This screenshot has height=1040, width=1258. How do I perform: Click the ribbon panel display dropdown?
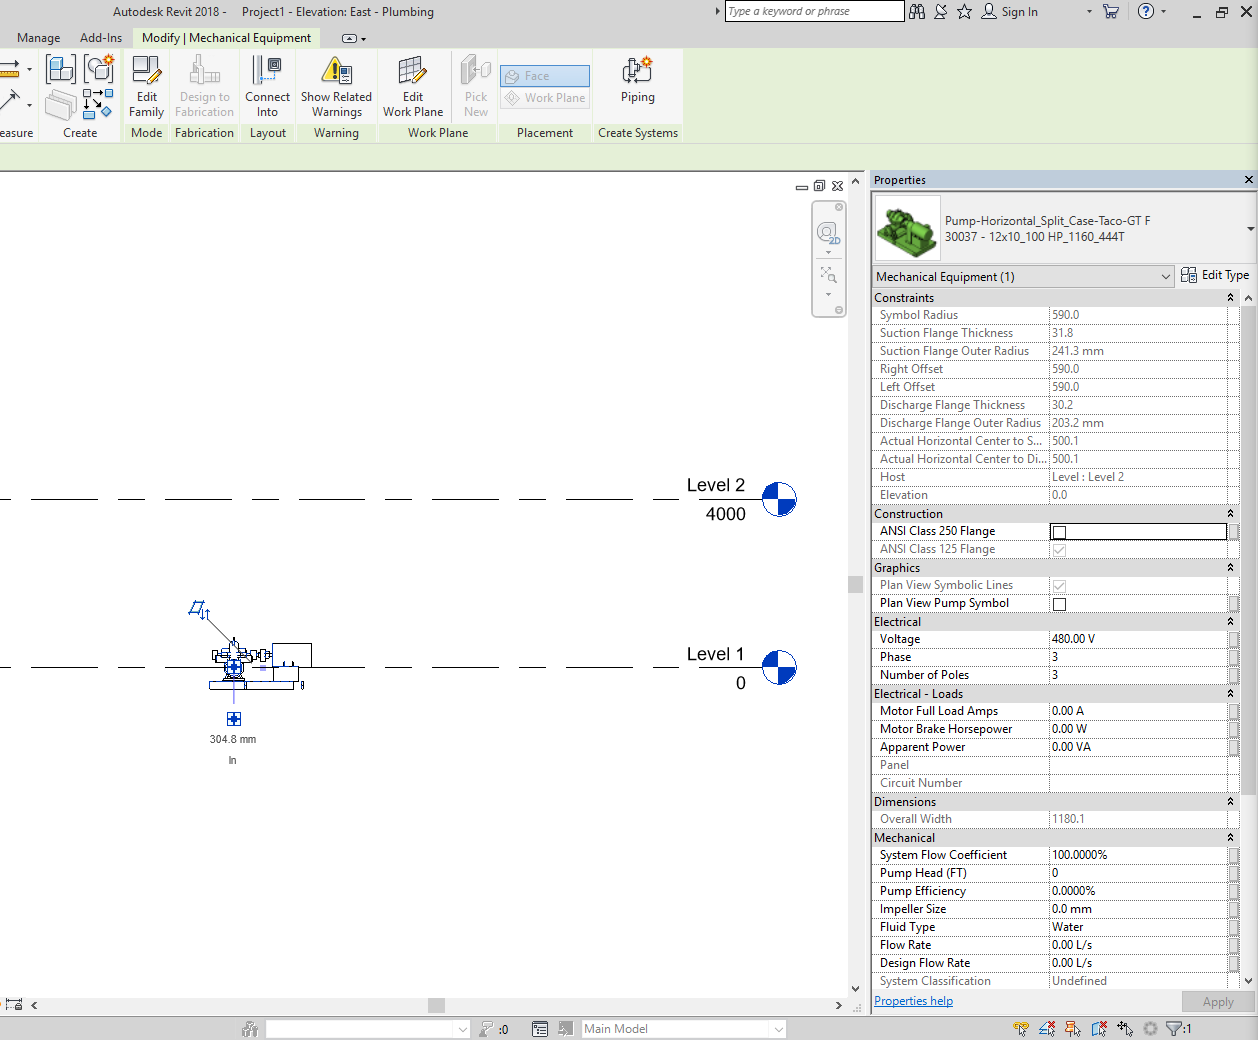point(354,38)
